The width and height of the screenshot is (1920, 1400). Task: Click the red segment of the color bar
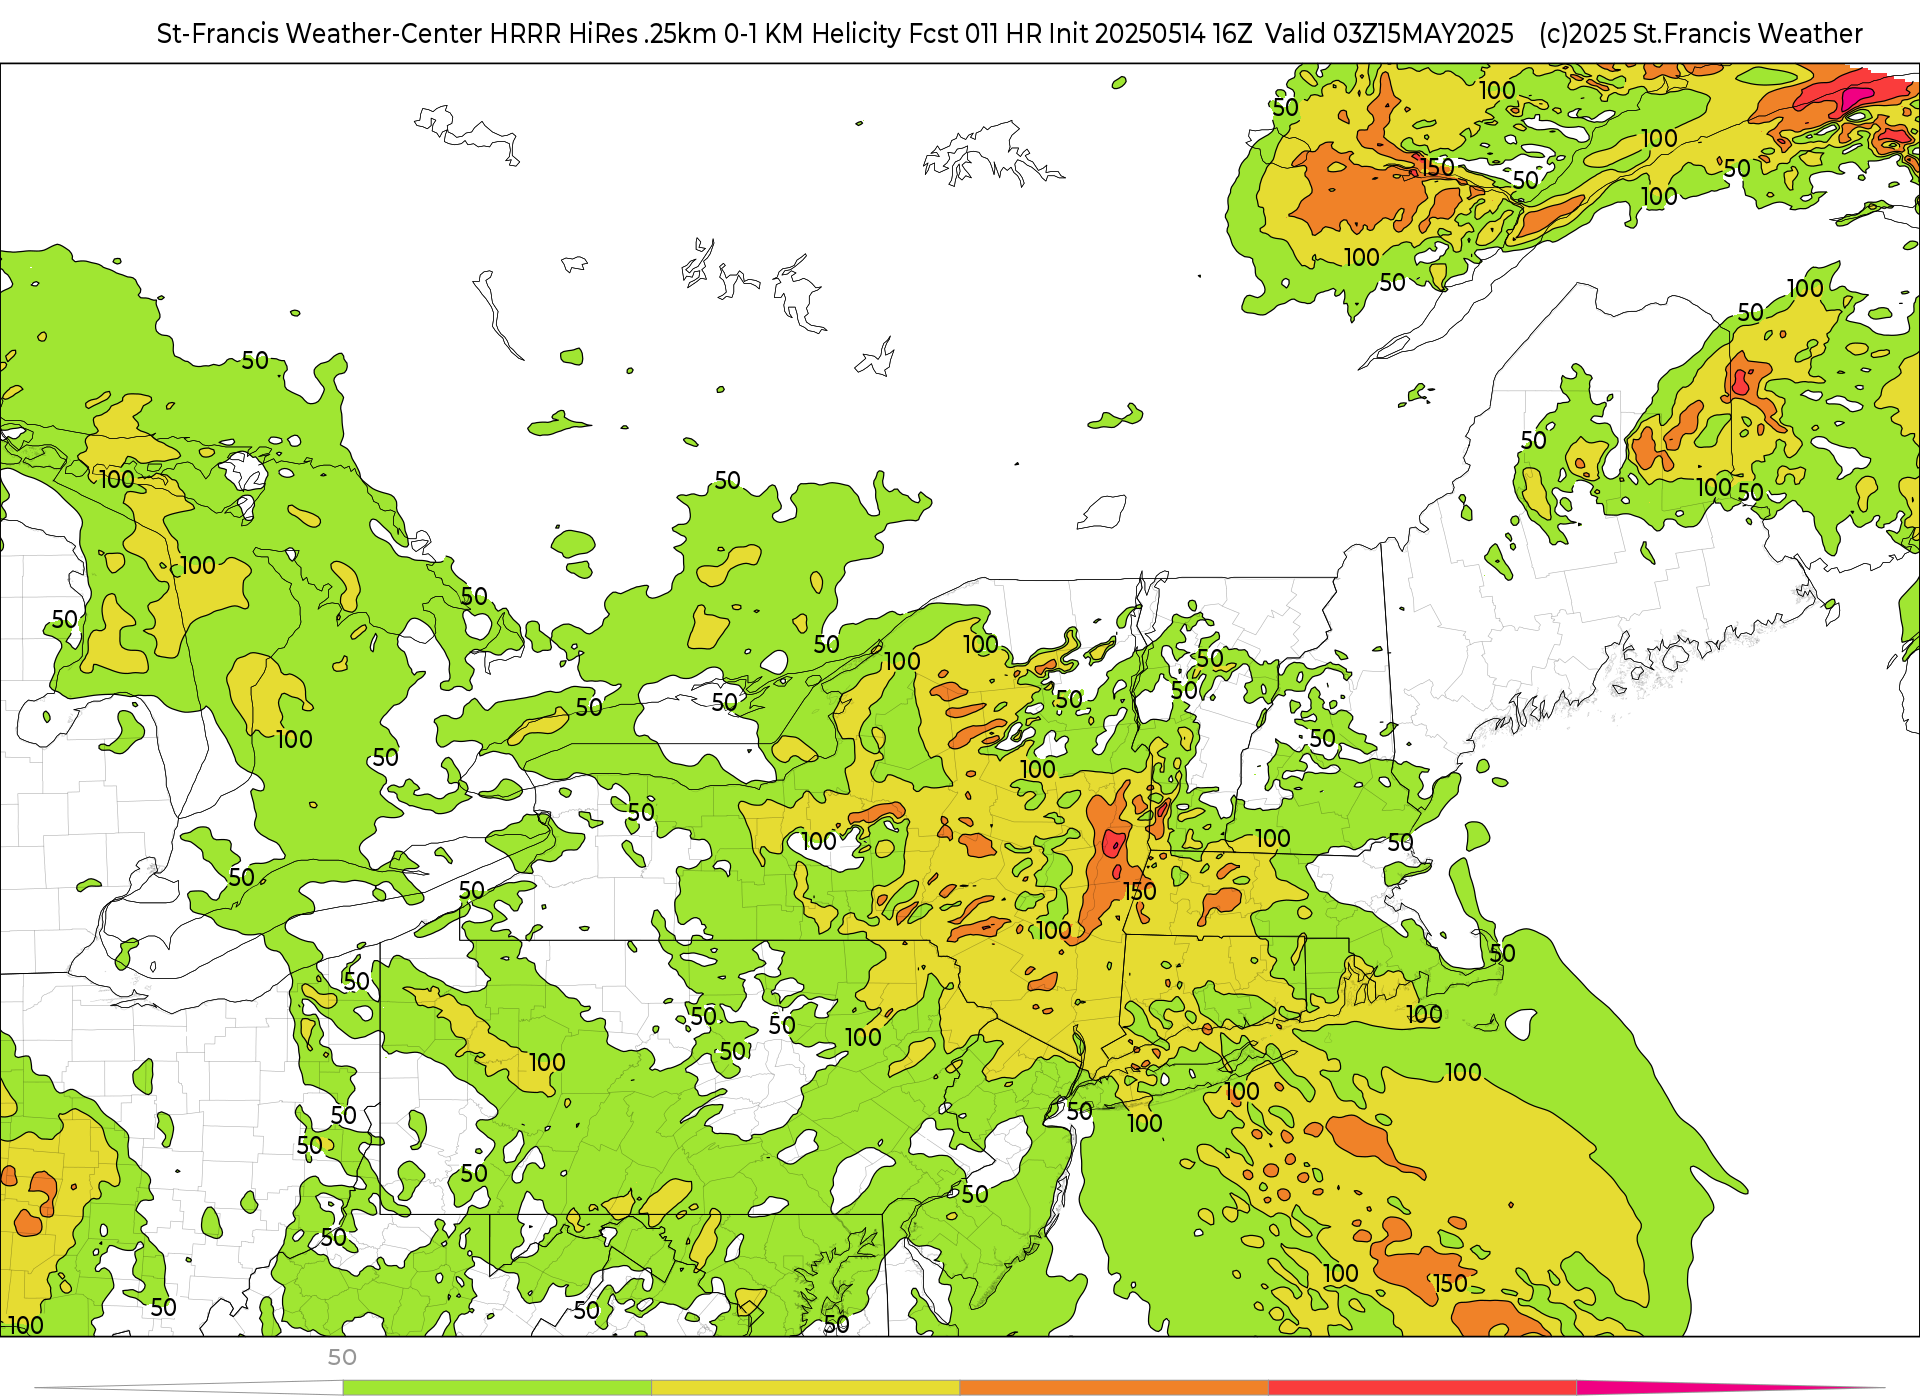(x=1423, y=1388)
